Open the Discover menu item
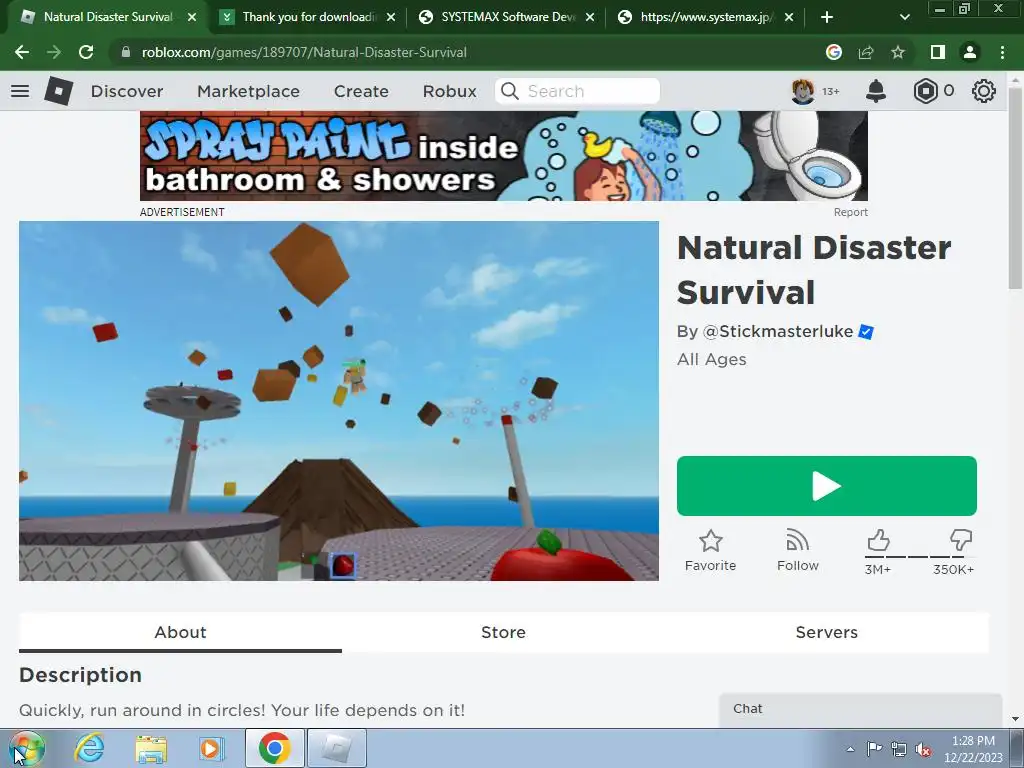 coord(127,91)
